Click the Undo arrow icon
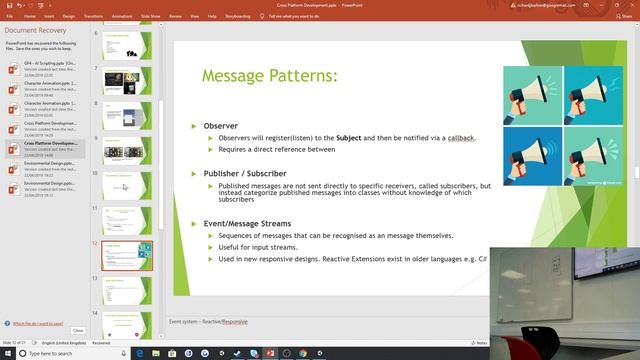 coord(19,5)
